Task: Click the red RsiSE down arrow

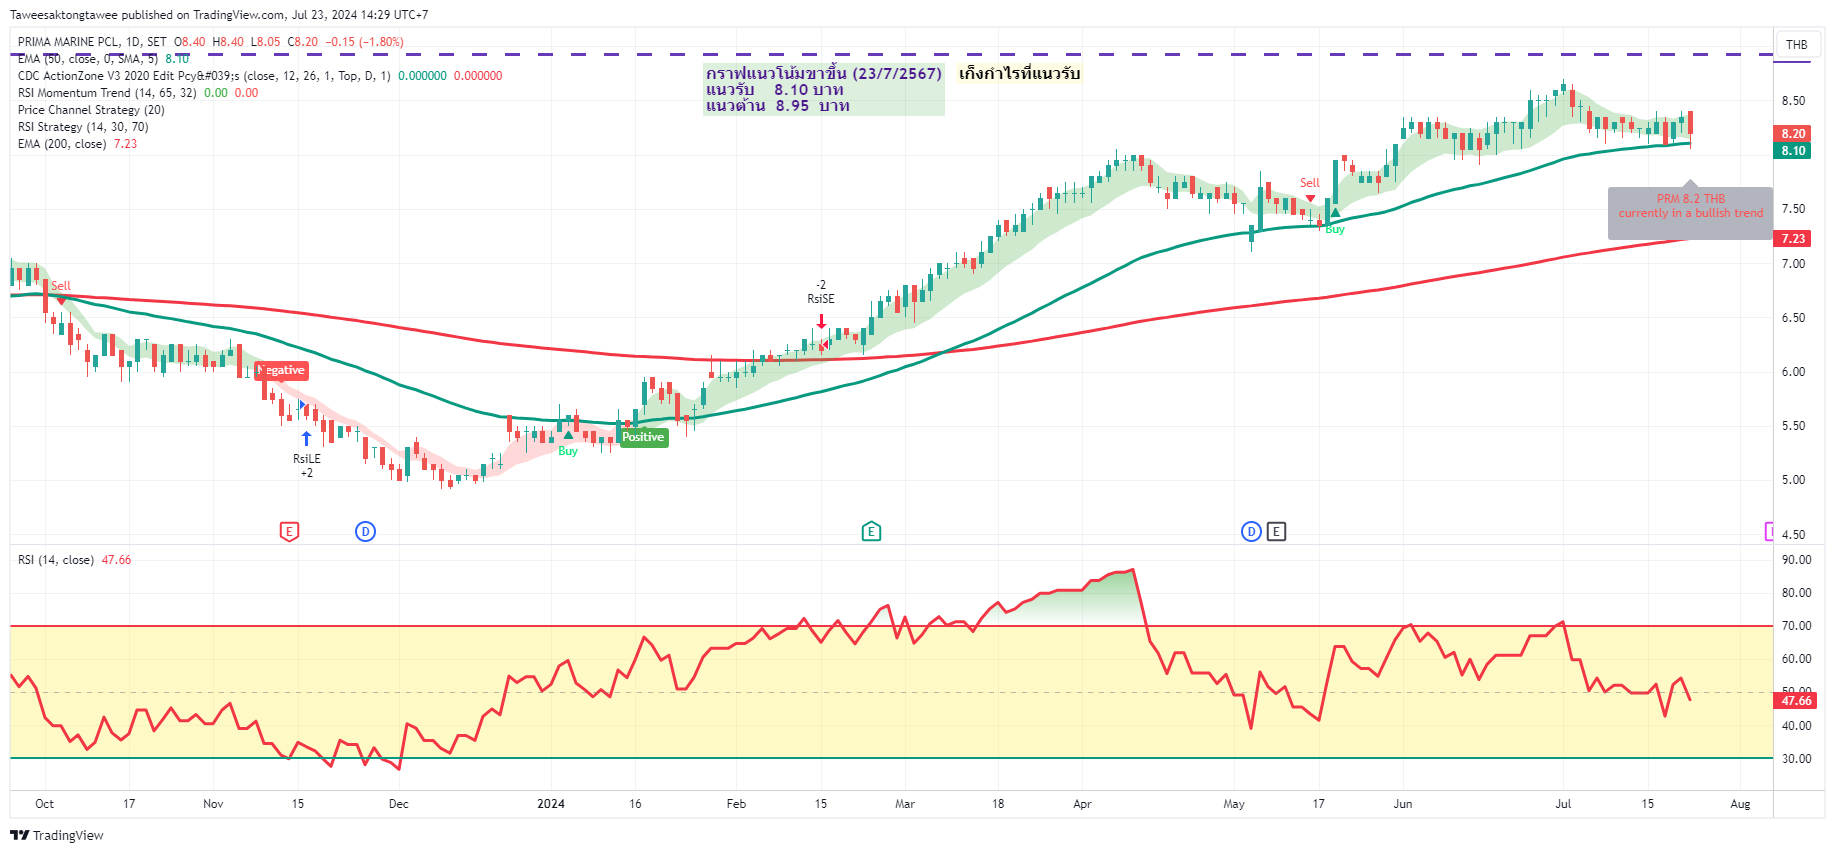Action: pos(821,321)
